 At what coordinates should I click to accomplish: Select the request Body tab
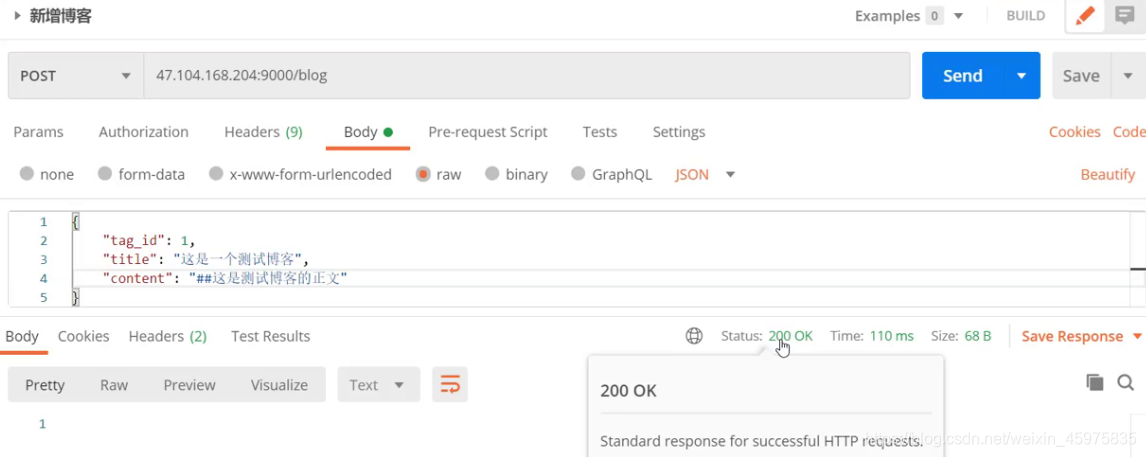(x=368, y=132)
